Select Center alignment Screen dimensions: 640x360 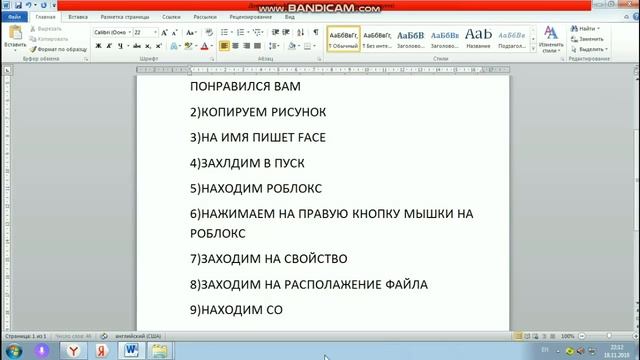(236, 46)
